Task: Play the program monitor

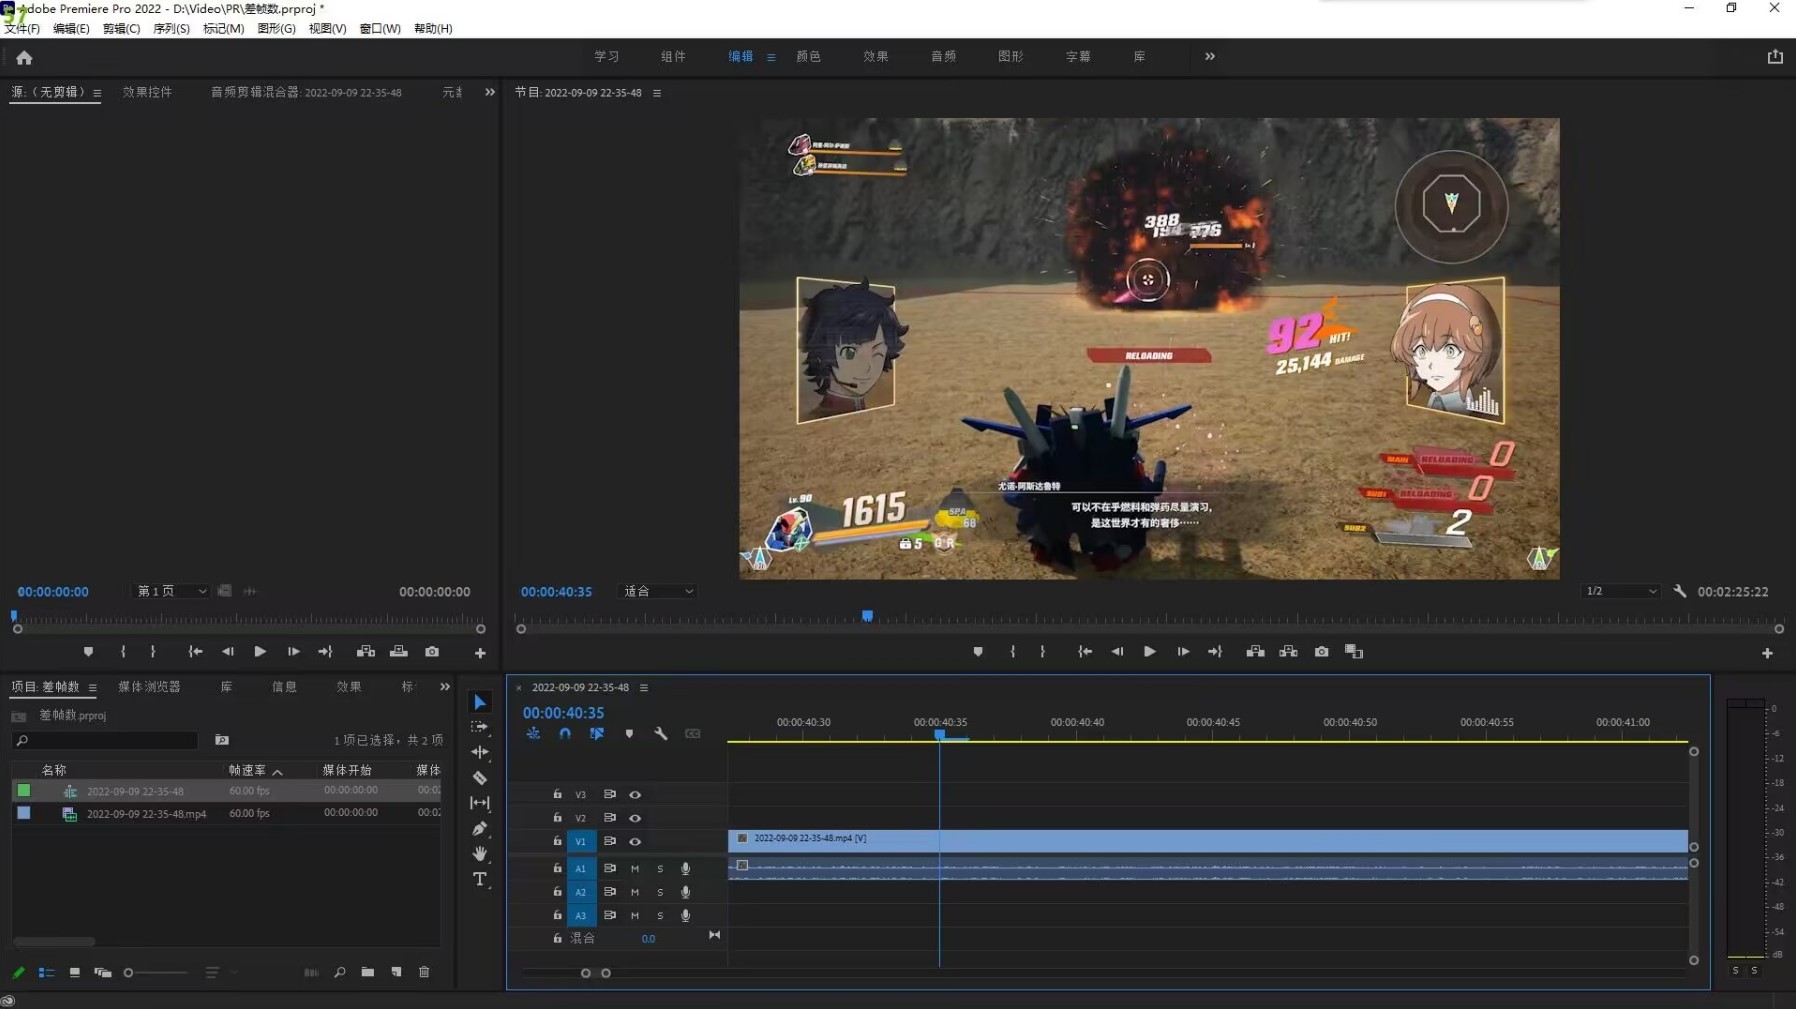Action: point(1150,652)
